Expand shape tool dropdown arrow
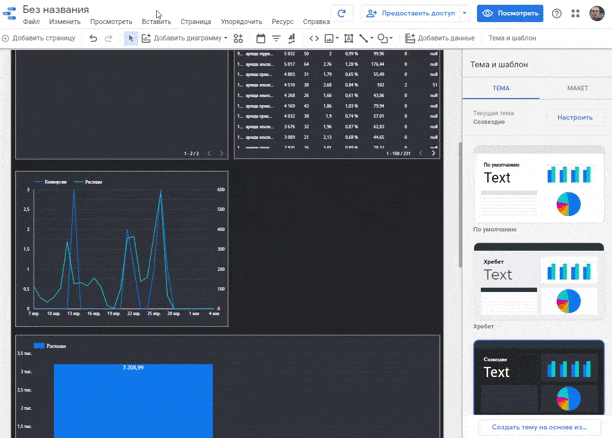This screenshot has height=438, width=612. (391, 38)
